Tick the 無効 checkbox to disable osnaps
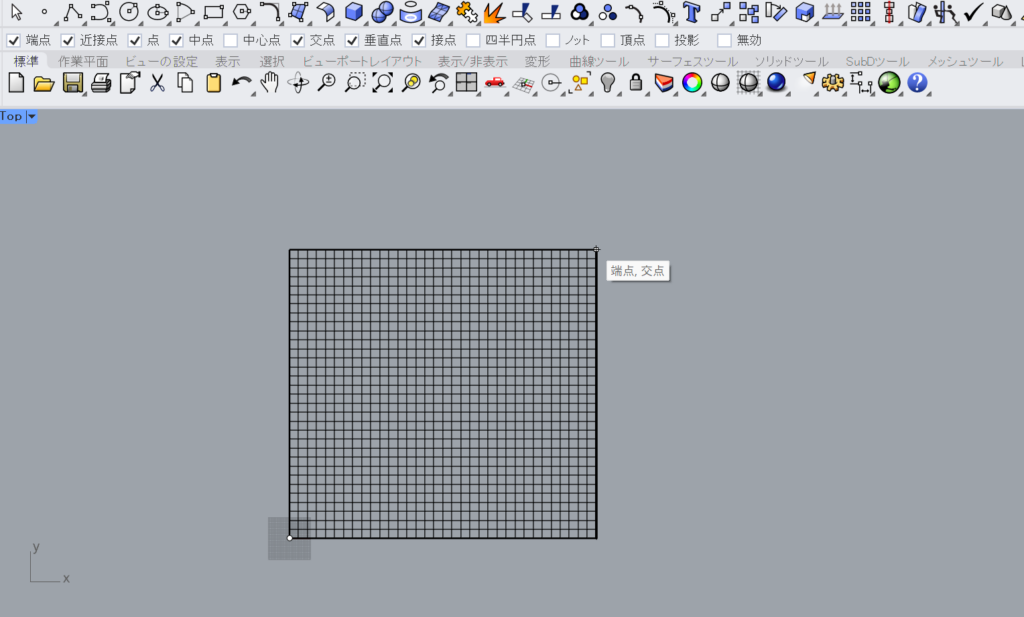This screenshot has width=1024, height=617. click(x=725, y=40)
